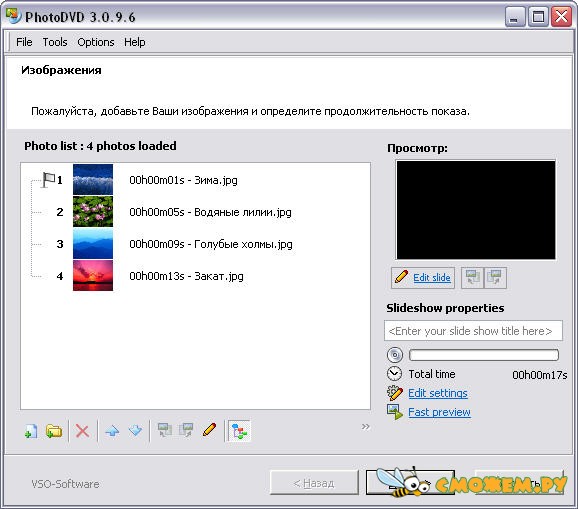Click the Edit slide link
The width and height of the screenshot is (578, 509).
[x=432, y=278]
